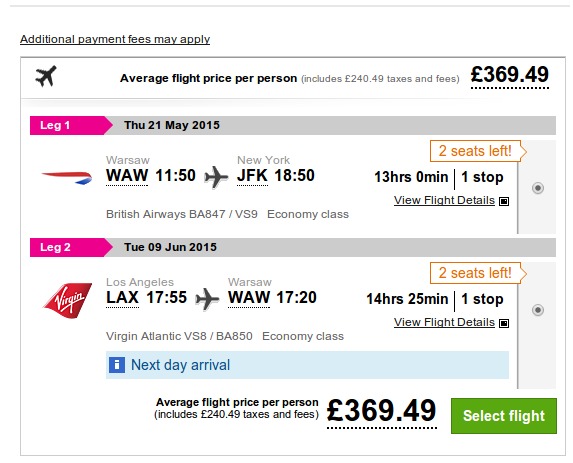Click the WAW departure airport code in Leg 1
This screenshot has height=463, width=573.
tap(127, 176)
